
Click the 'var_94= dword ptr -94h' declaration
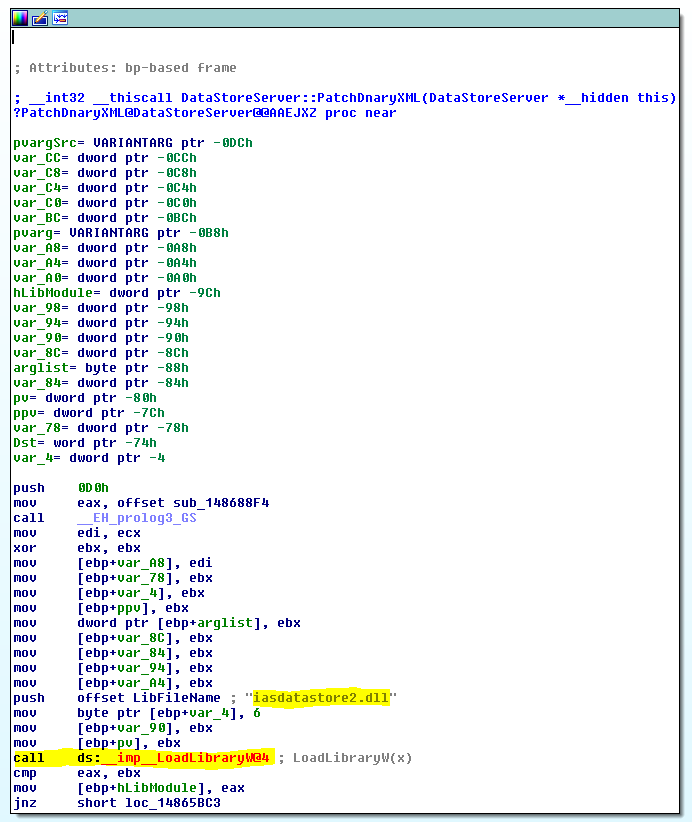point(101,323)
